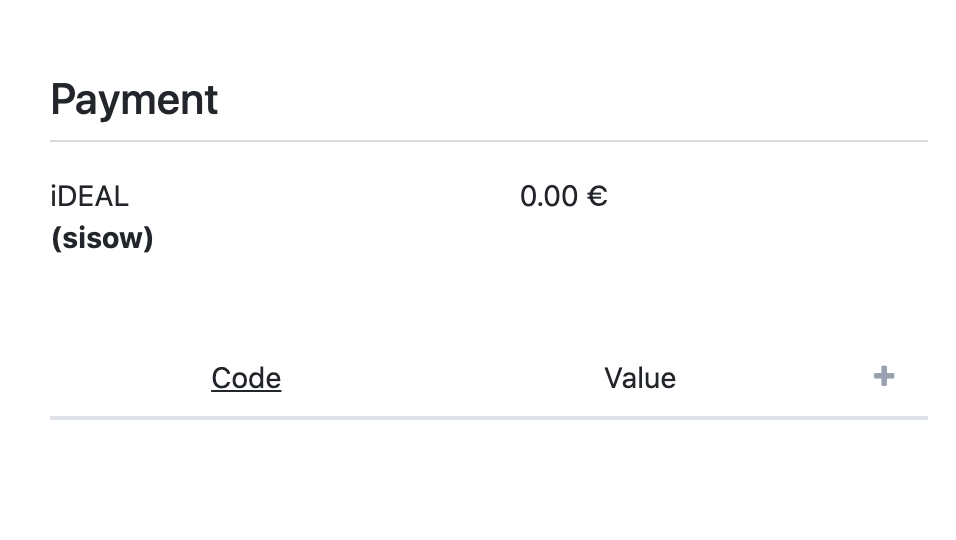Select the amount next to iDEAL
956x540 pixels.
click(563, 197)
